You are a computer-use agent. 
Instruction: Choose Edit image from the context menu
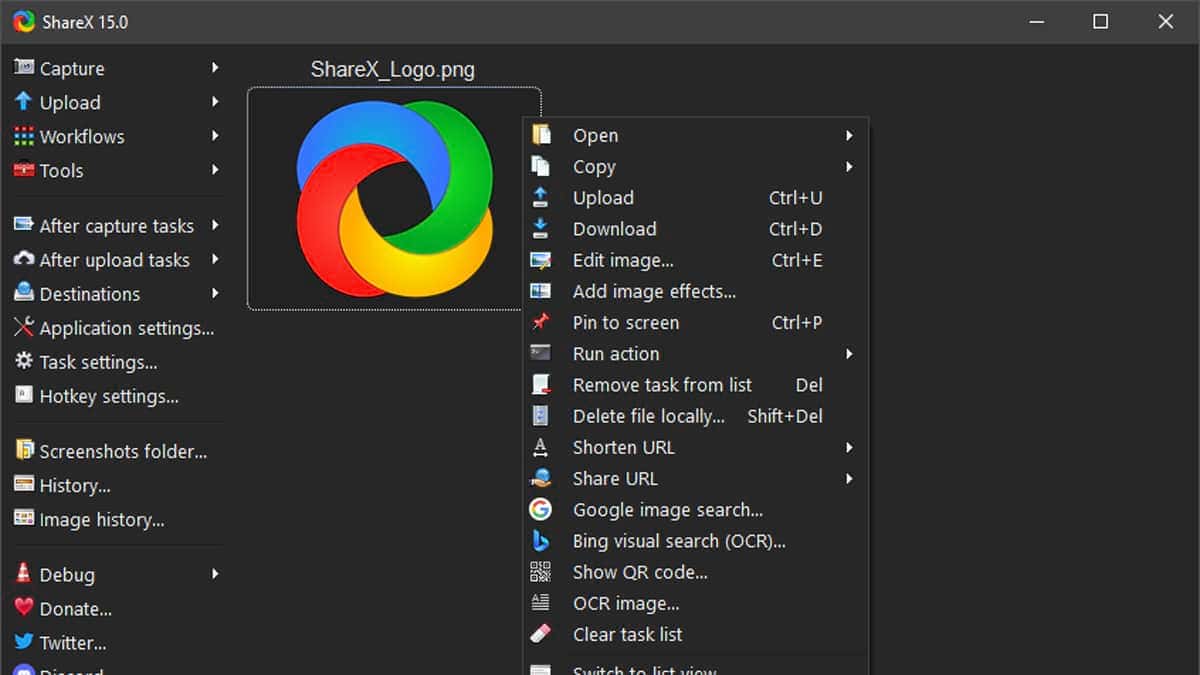point(622,260)
